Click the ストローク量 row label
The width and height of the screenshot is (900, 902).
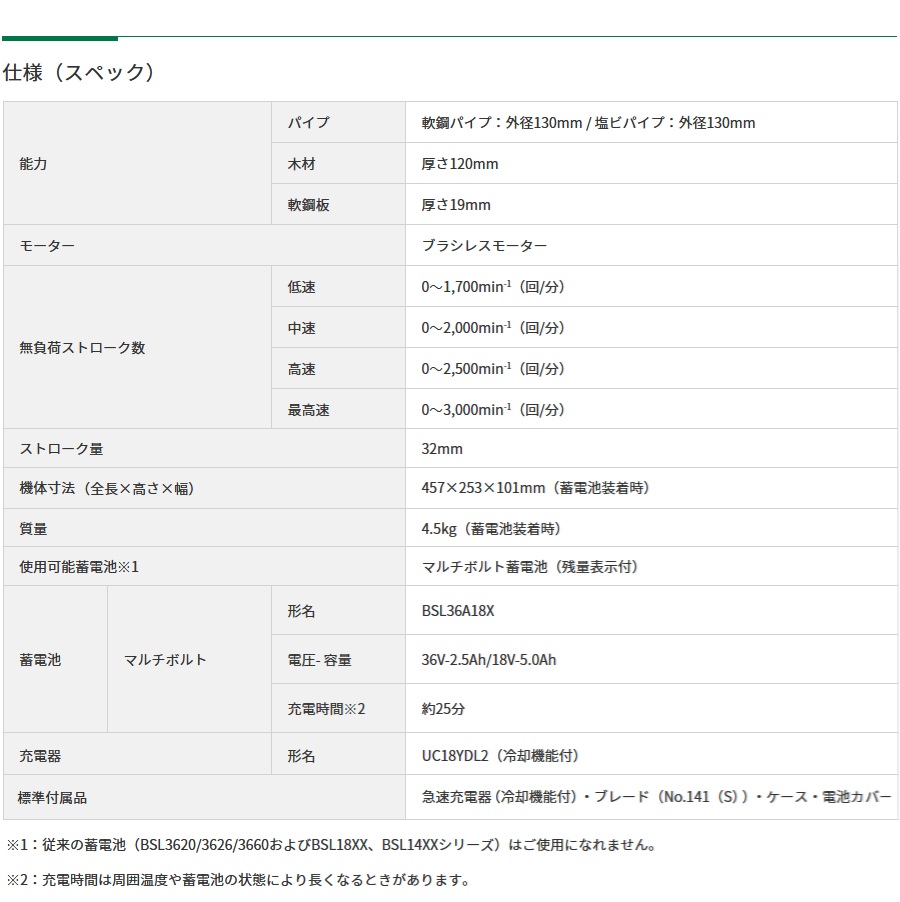(x=204, y=448)
